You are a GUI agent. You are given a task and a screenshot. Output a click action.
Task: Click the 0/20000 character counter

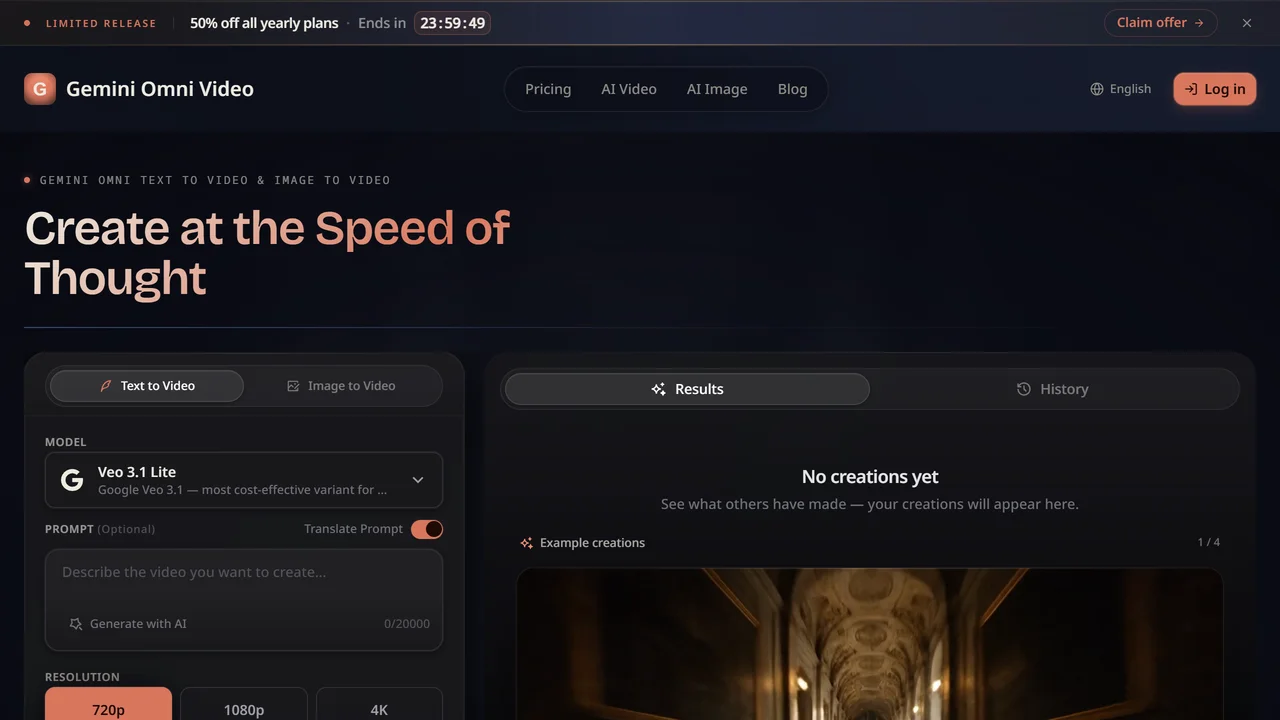(407, 624)
